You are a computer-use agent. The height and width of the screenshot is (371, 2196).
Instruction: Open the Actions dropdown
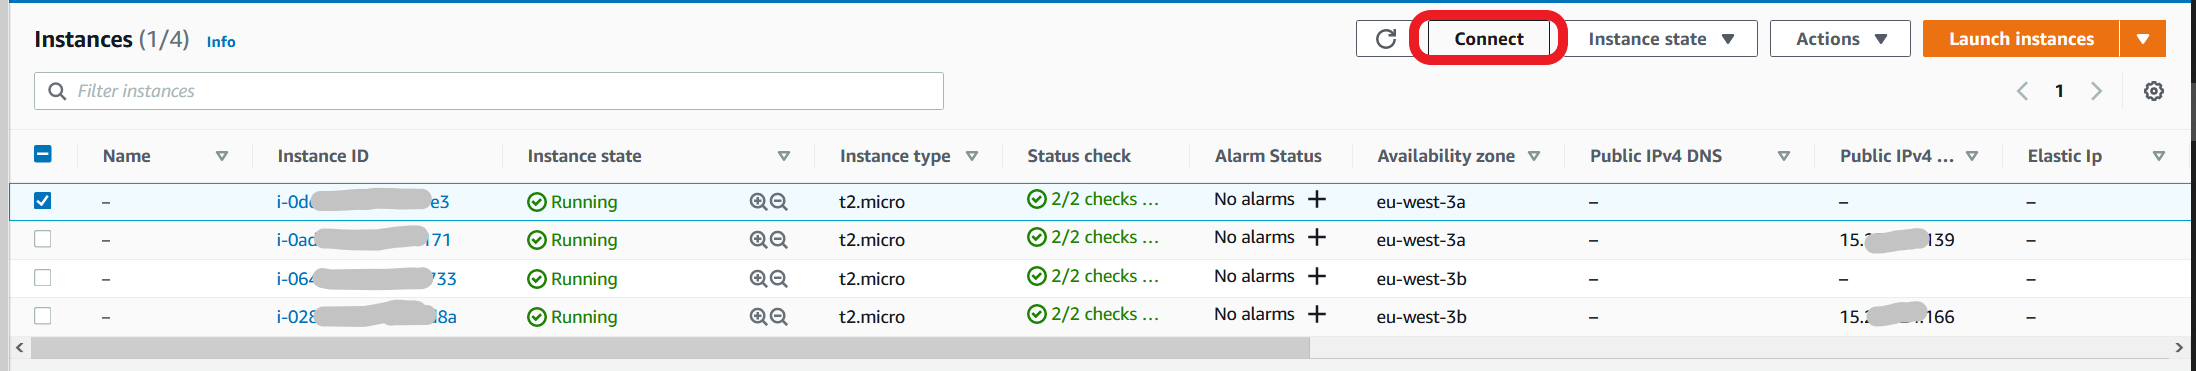(1840, 39)
